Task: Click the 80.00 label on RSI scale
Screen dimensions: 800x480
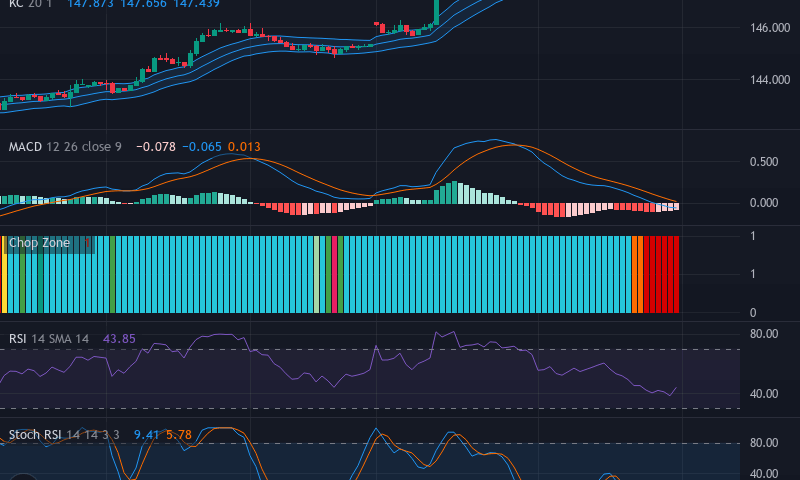Action: [x=764, y=334]
